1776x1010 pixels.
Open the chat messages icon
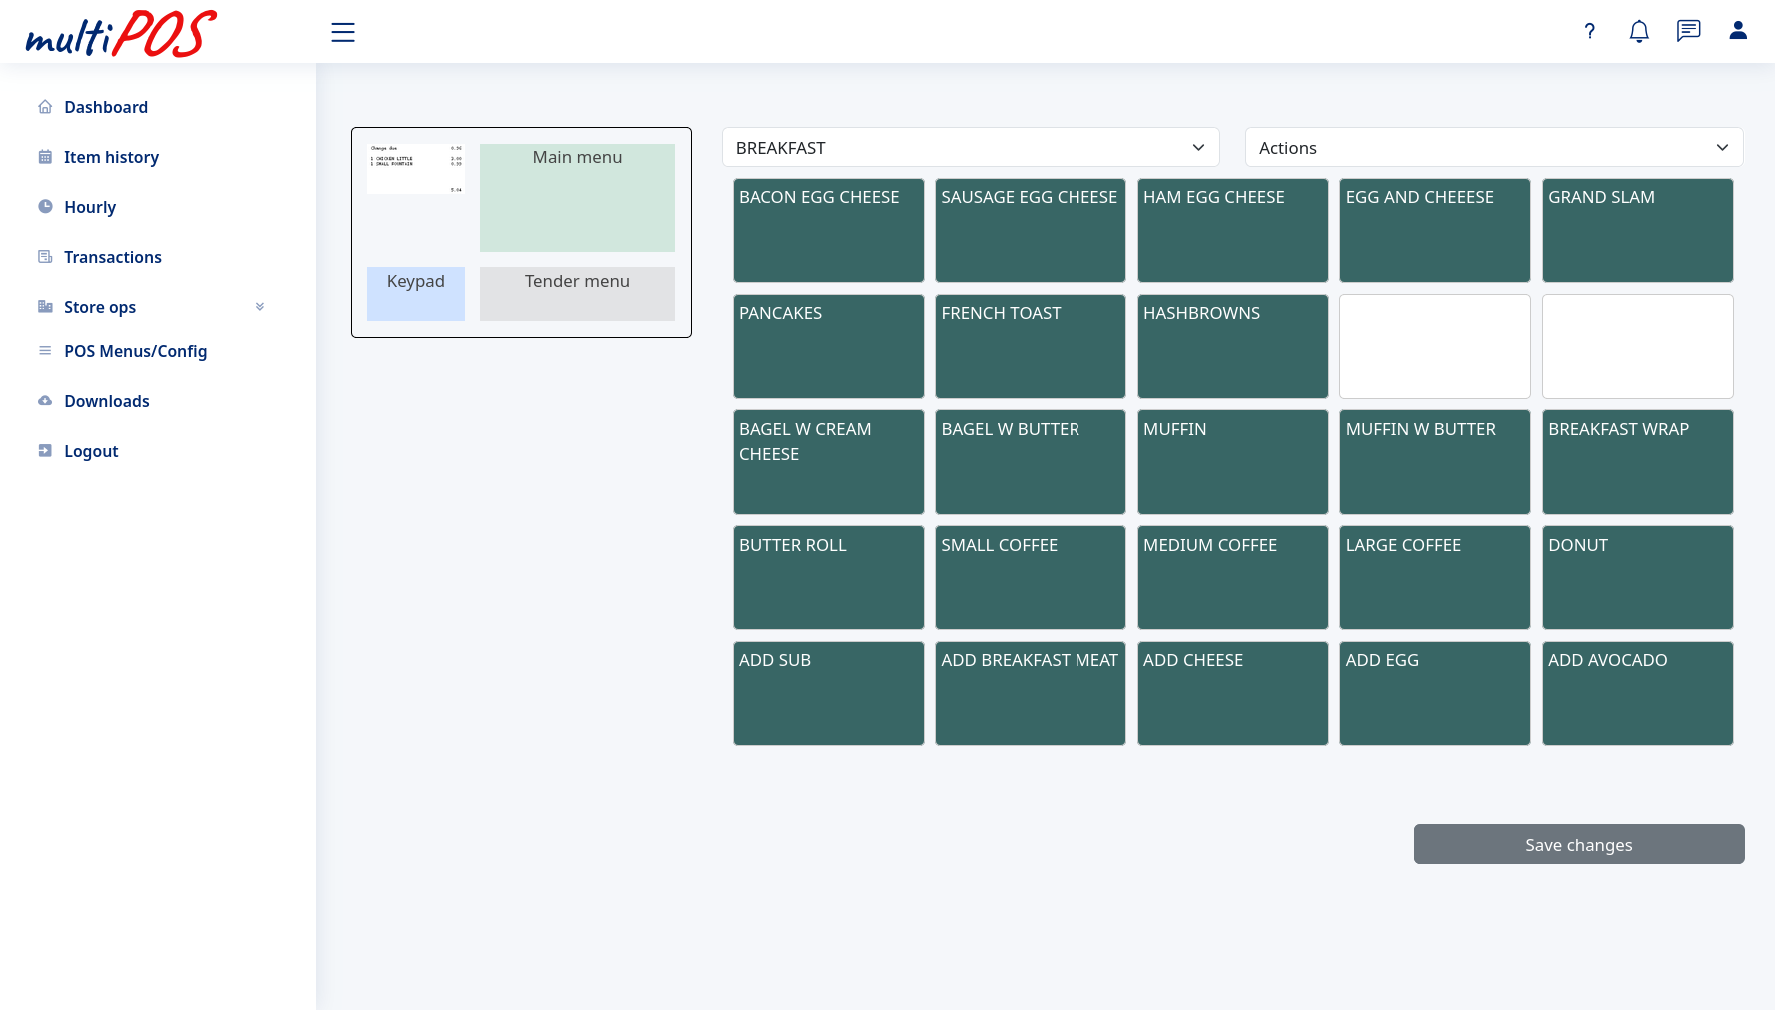(1688, 31)
